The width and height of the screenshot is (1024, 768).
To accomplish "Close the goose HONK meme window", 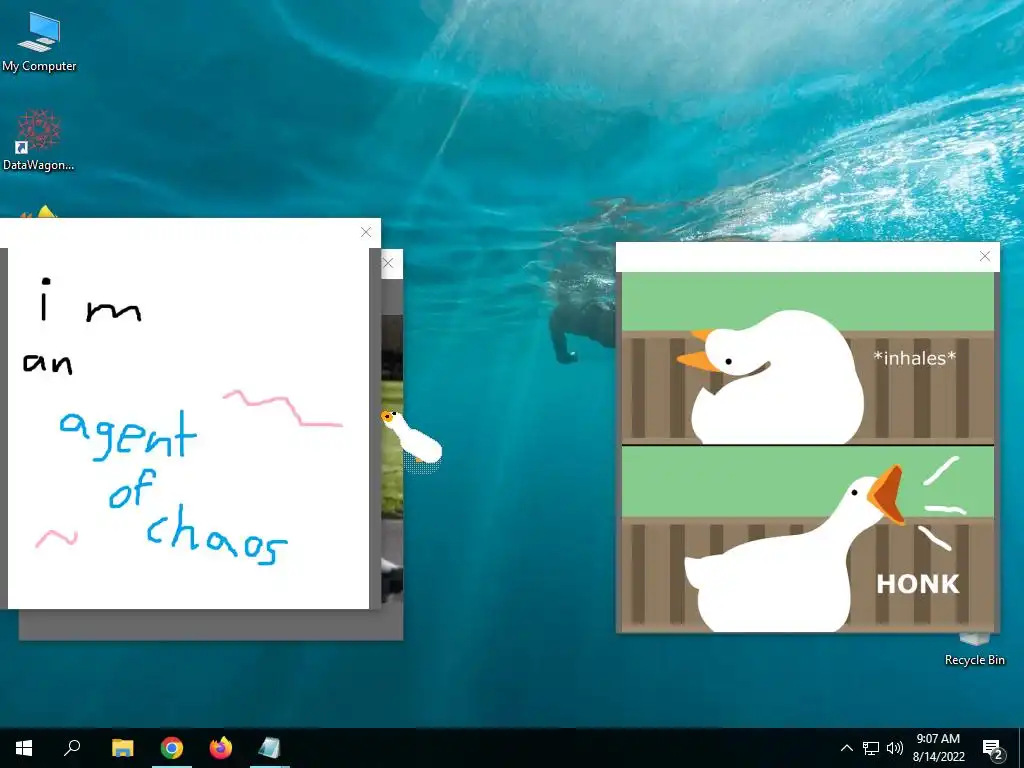I will point(985,257).
